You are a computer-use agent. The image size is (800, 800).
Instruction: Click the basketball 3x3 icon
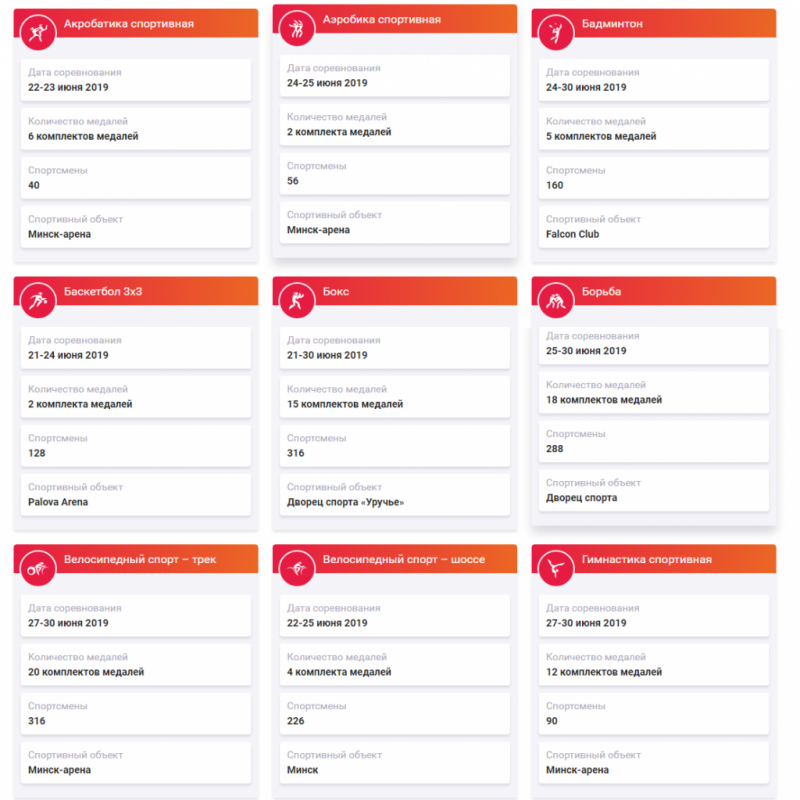coord(38,301)
